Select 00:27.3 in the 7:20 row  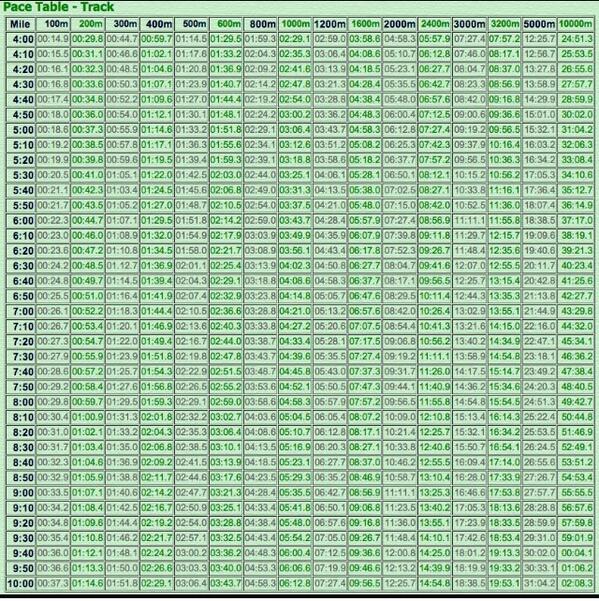[53, 342]
